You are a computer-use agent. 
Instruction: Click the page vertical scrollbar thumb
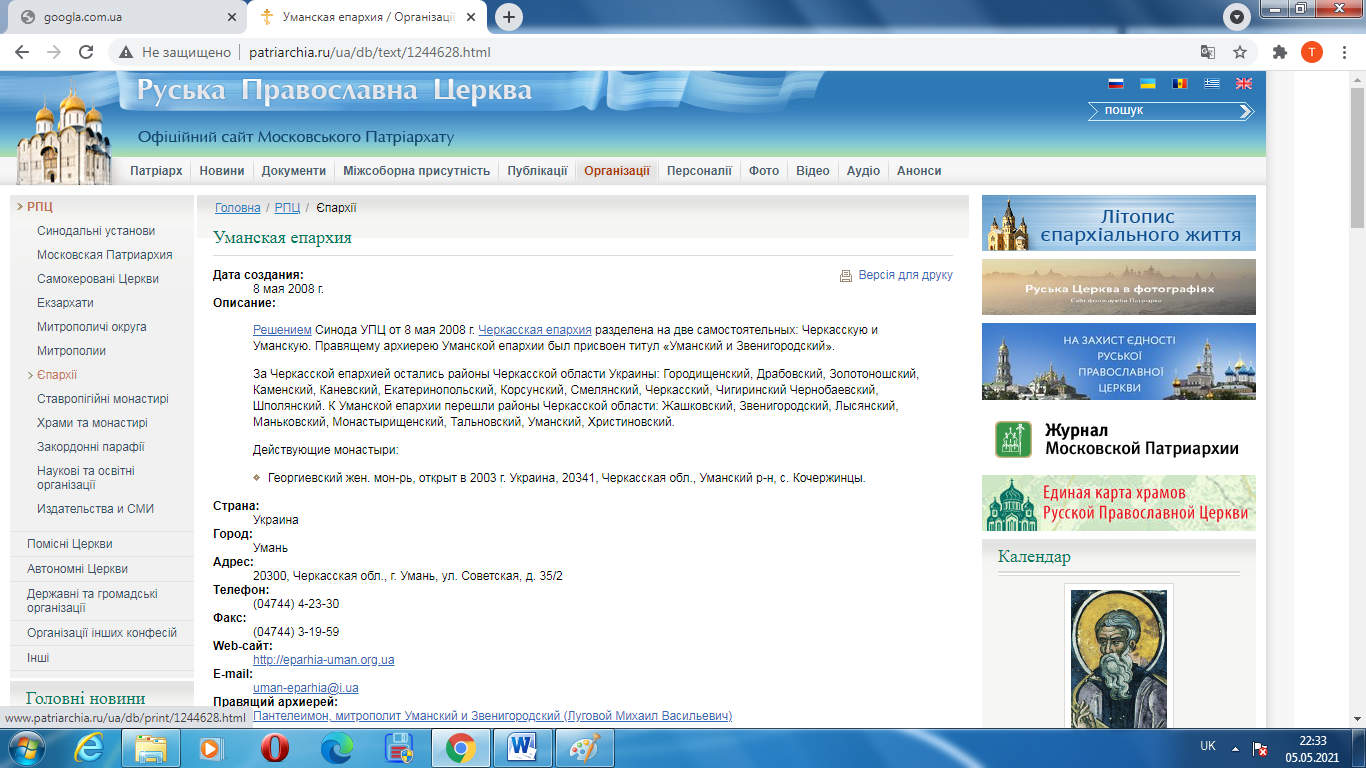click(x=1357, y=160)
